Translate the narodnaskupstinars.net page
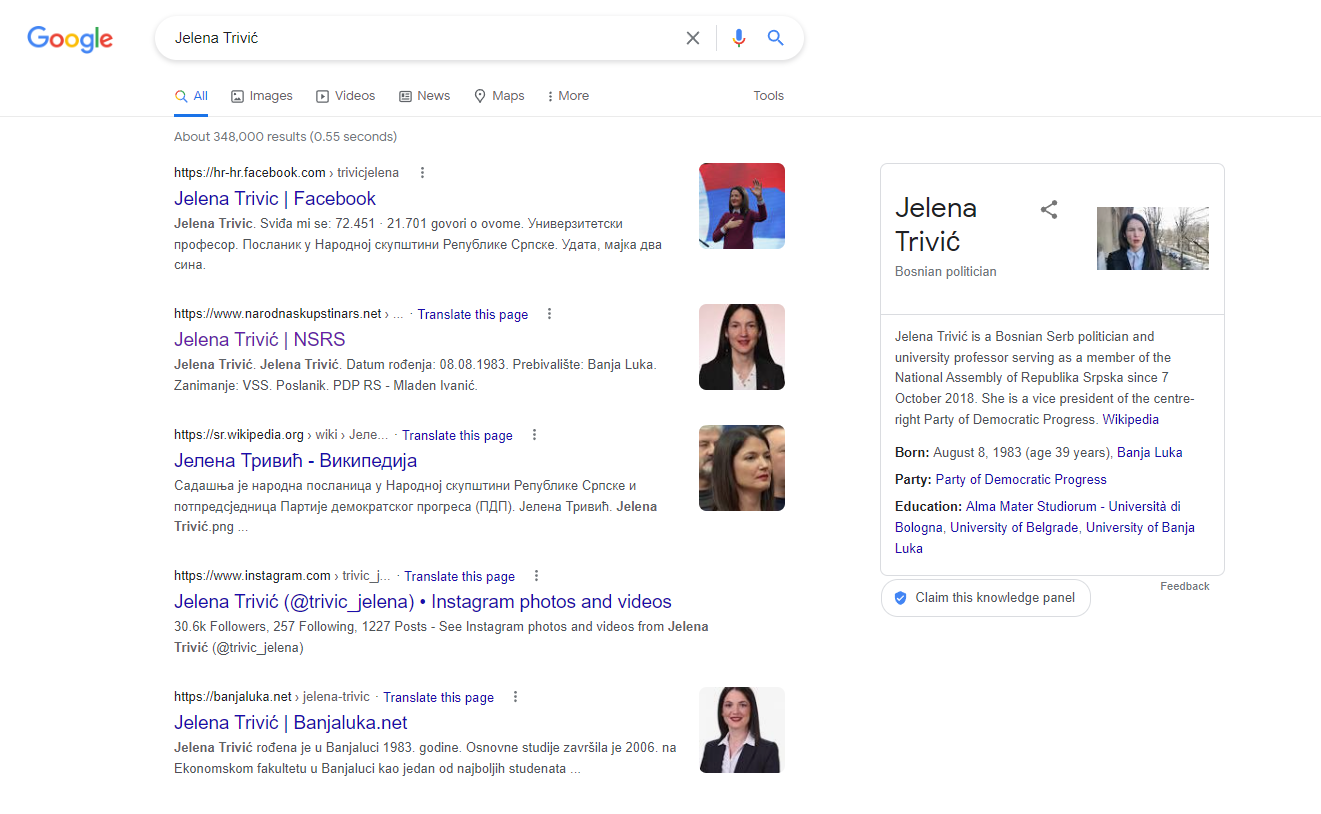Screen dimensions: 1321x814 [472, 314]
